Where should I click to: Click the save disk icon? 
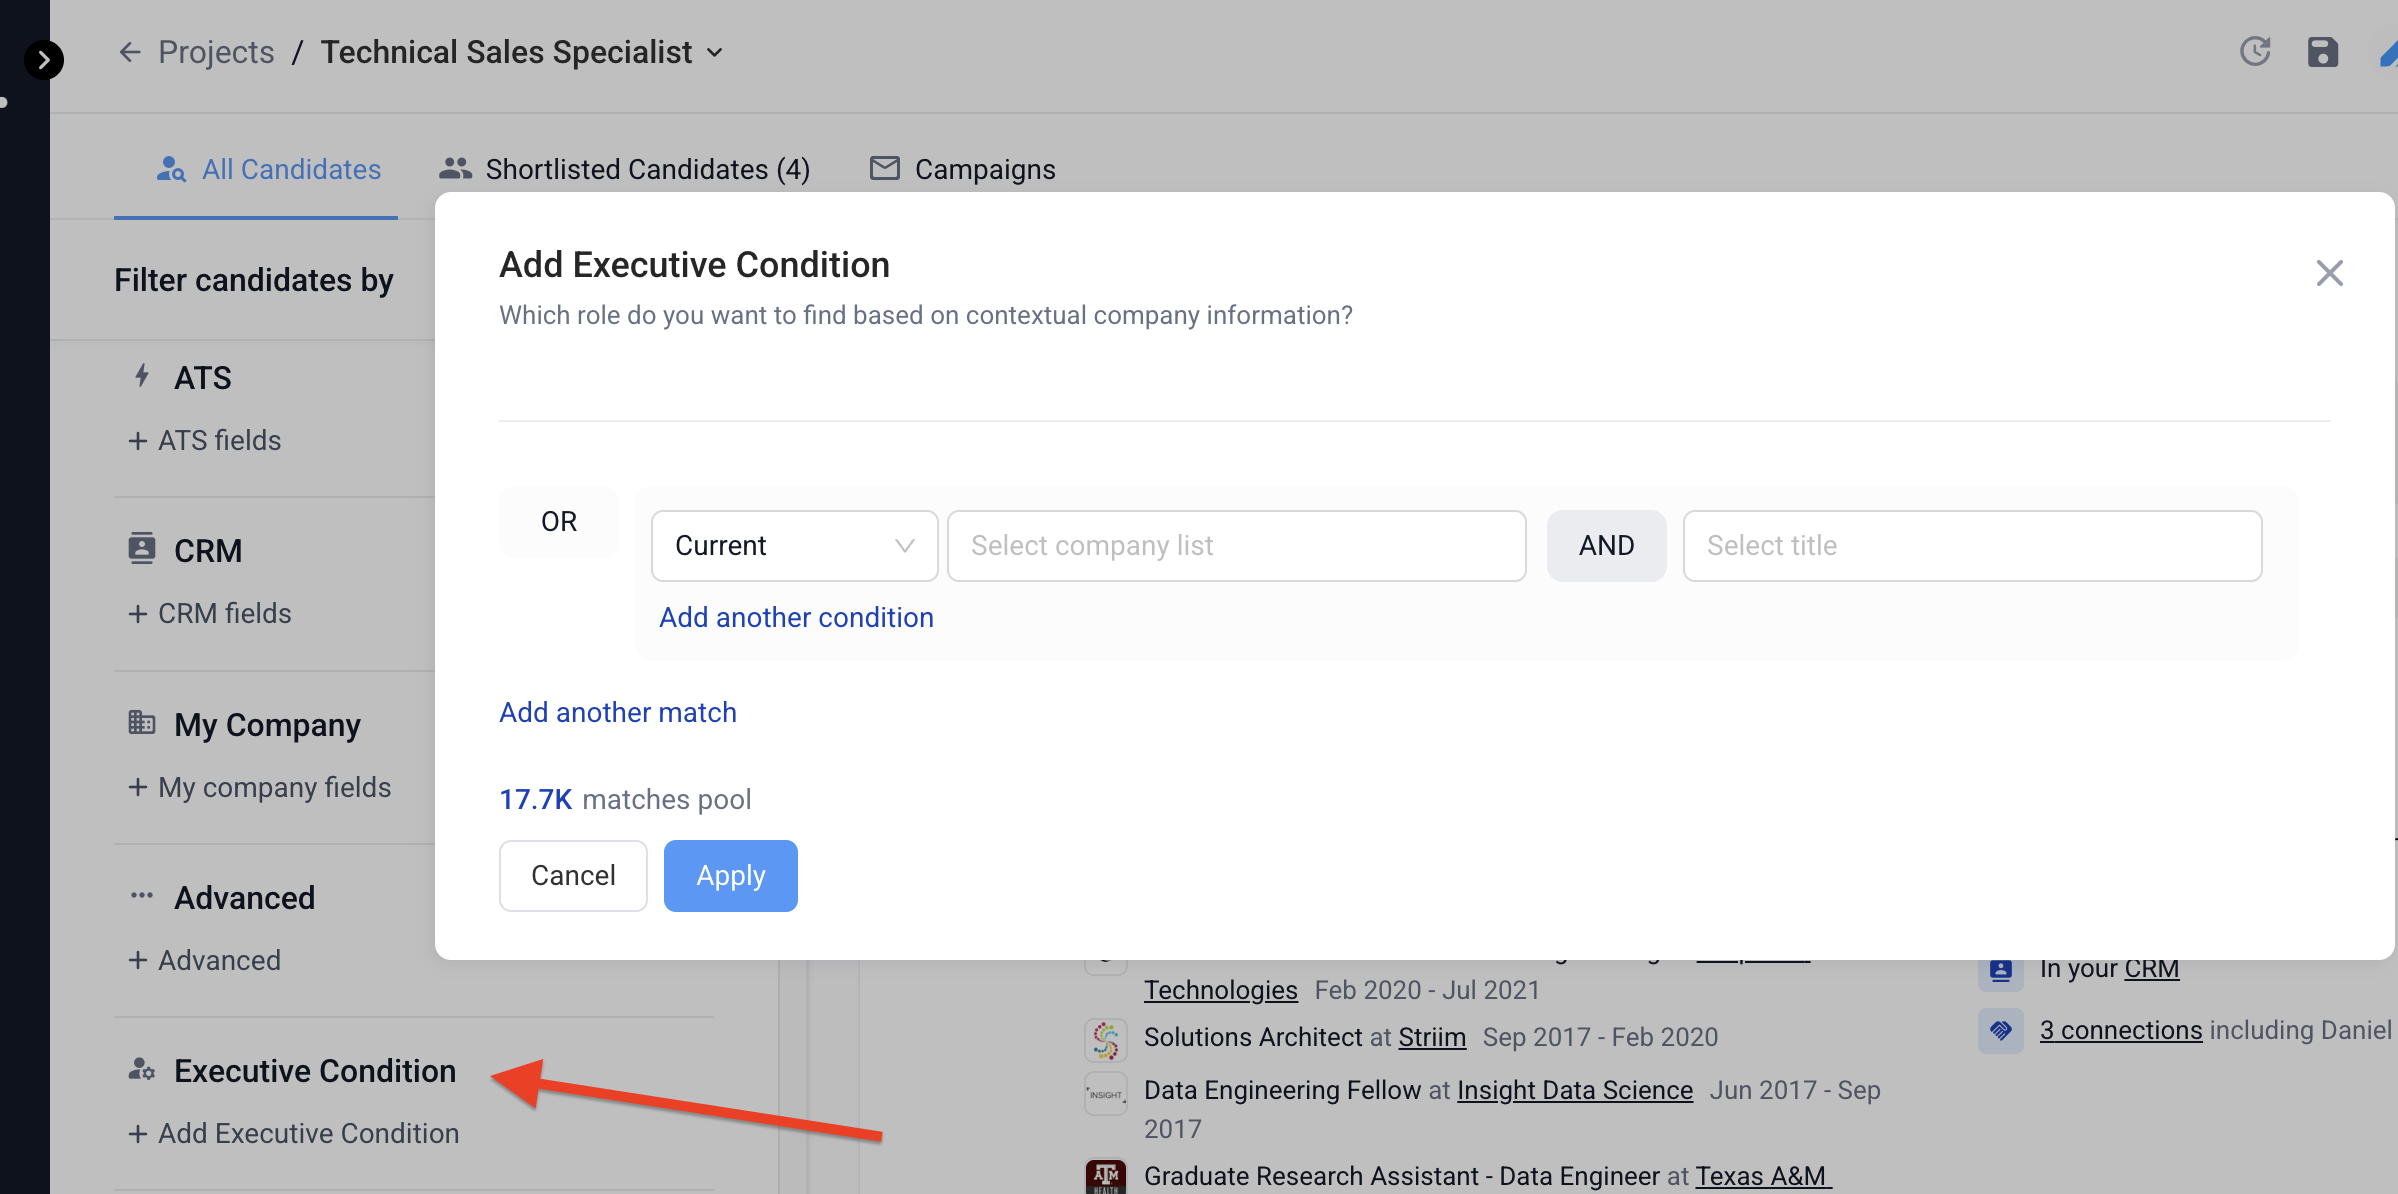(x=2322, y=52)
